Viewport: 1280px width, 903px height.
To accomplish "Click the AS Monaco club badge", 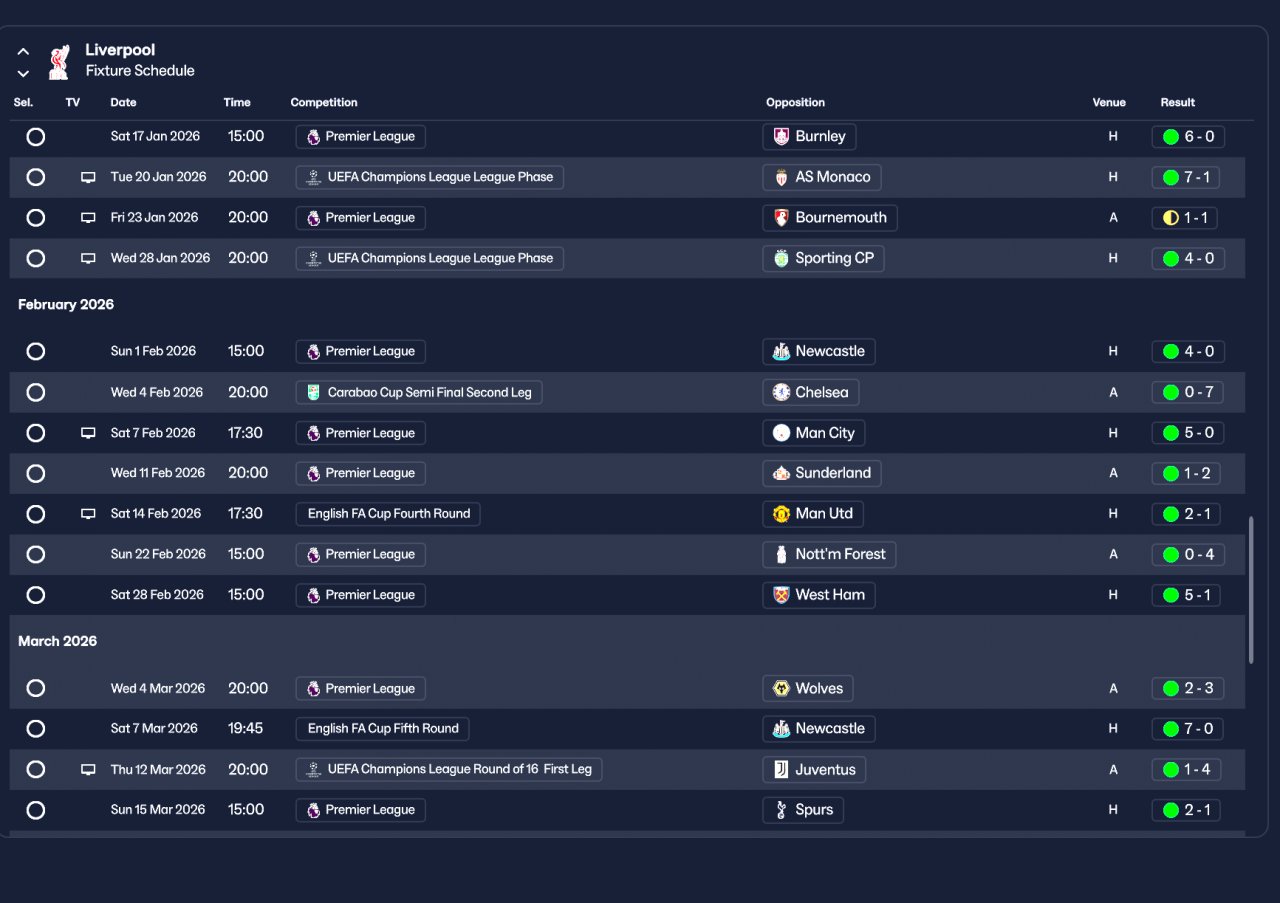I will click(782, 177).
